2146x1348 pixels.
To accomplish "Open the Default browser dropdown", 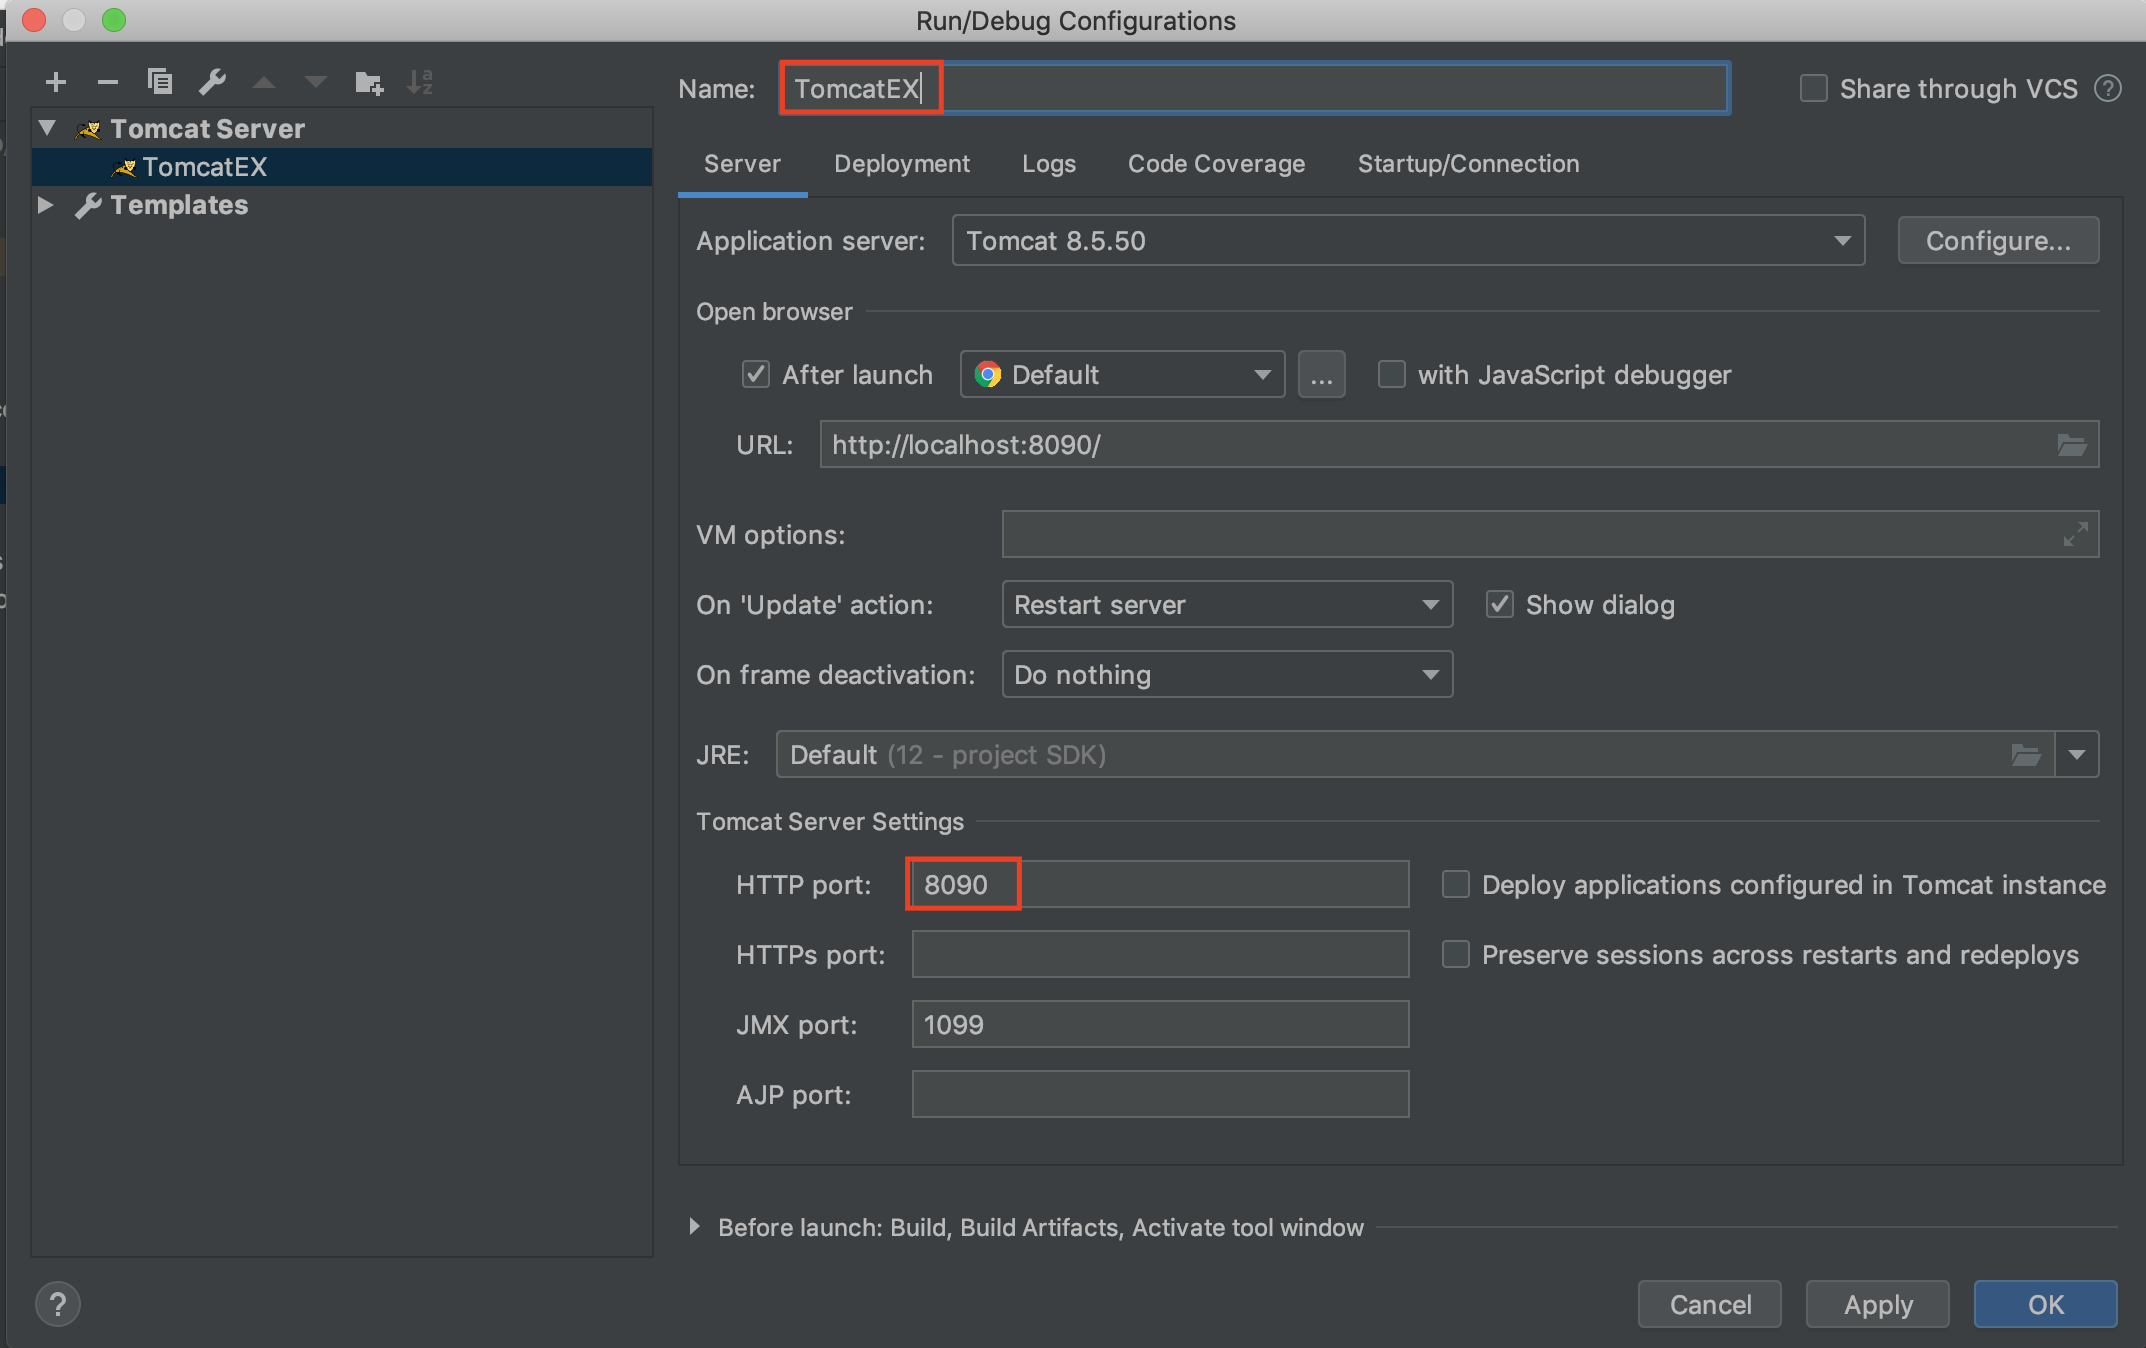I will (x=1122, y=375).
